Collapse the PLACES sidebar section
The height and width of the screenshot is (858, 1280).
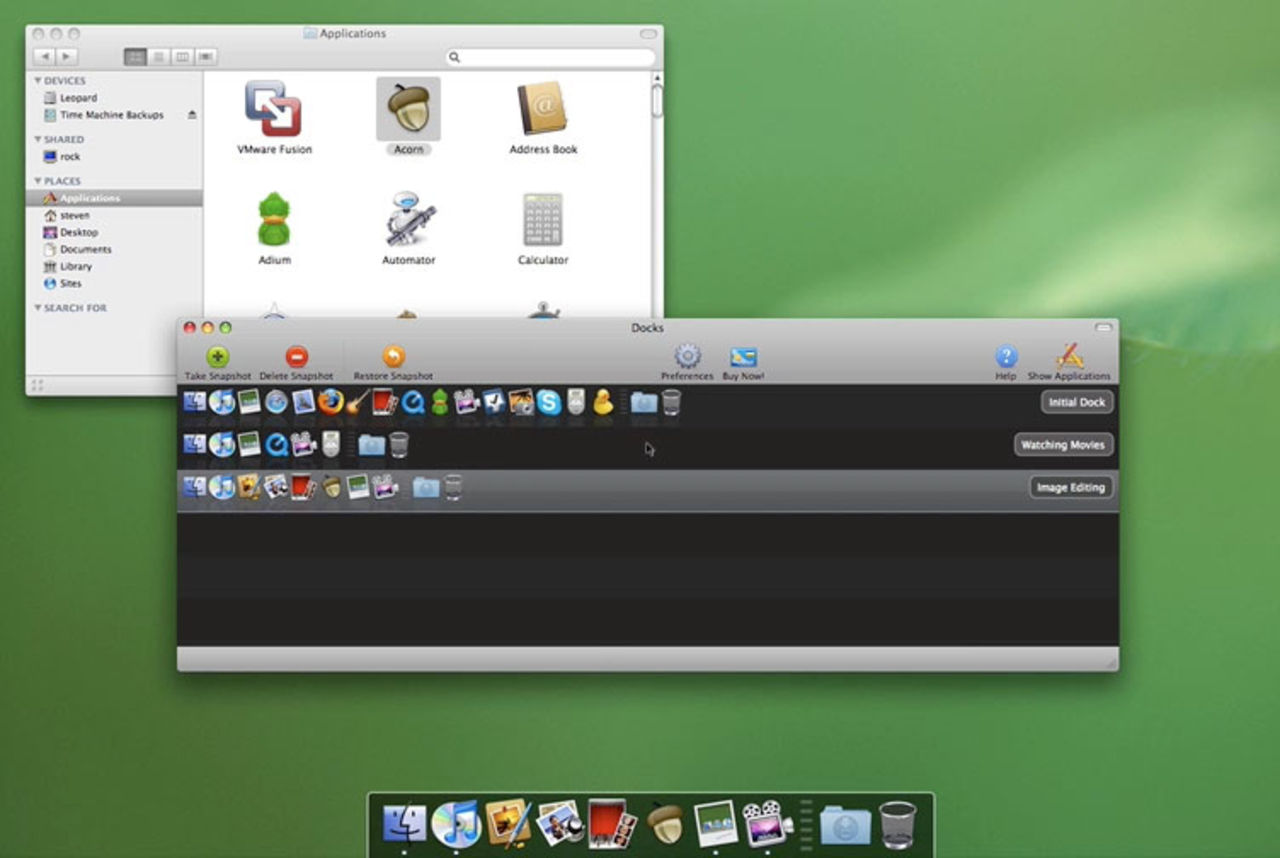click(x=38, y=181)
